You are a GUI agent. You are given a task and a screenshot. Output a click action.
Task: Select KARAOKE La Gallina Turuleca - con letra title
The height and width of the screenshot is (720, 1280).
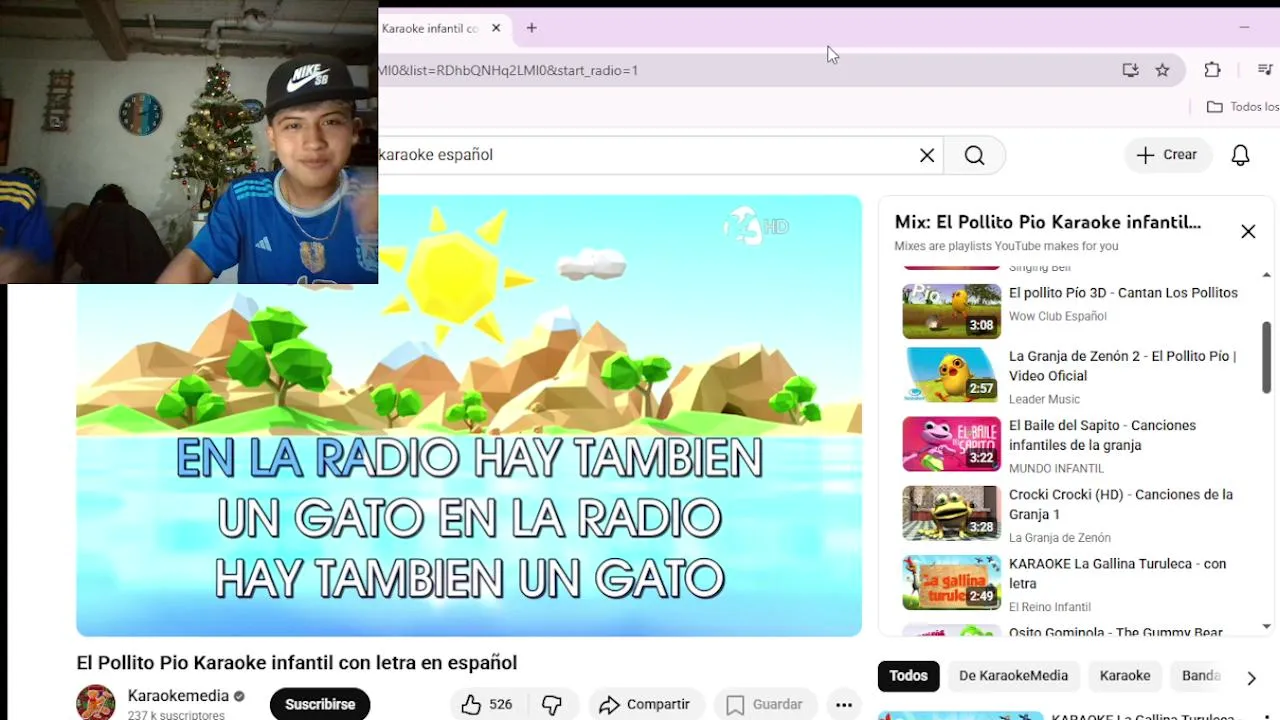1117,573
